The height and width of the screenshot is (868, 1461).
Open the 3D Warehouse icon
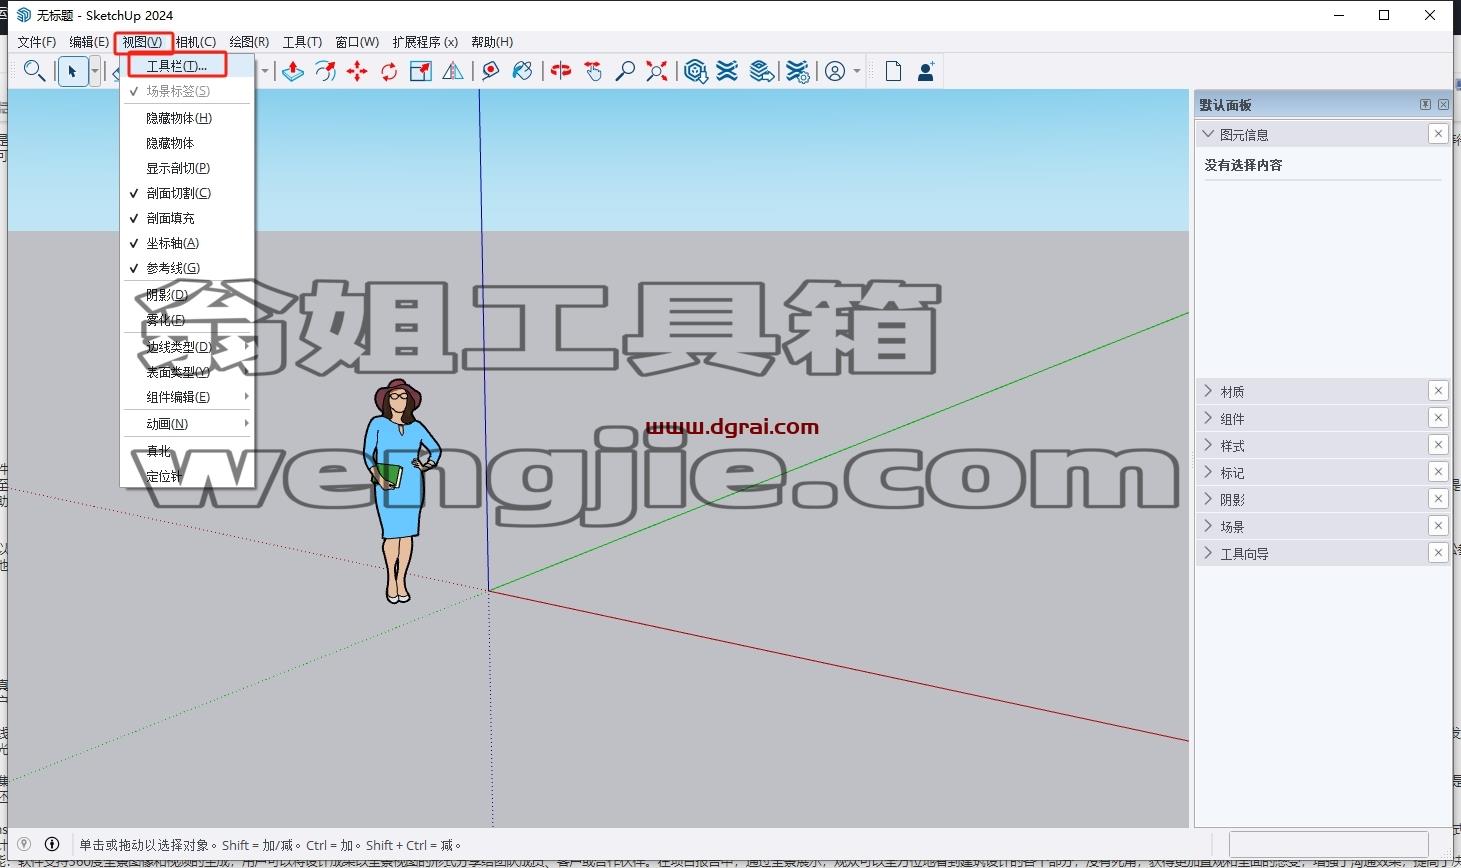696,71
